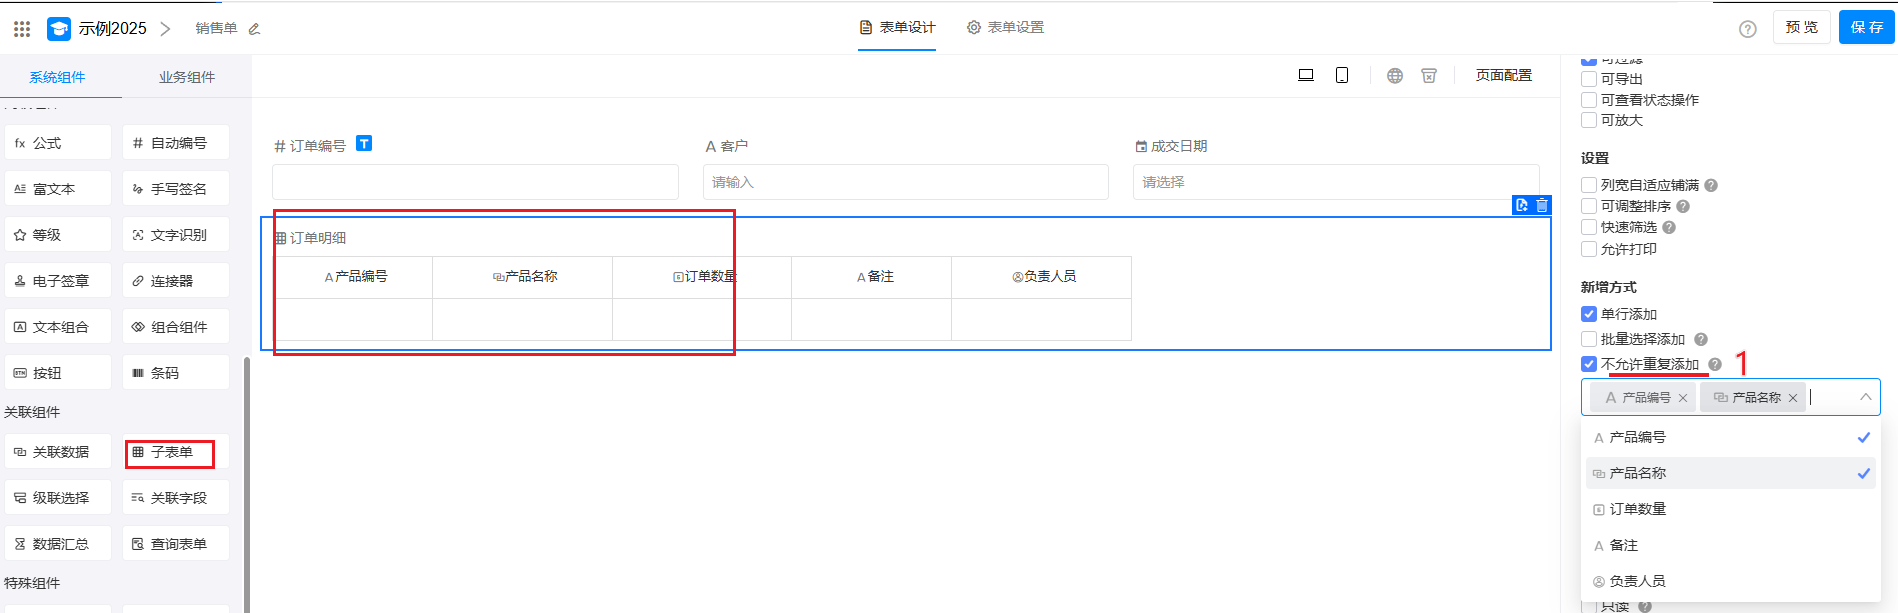Open the app grid launcher icon
The height and width of the screenshot is (613, 1898).
(22, 29)
